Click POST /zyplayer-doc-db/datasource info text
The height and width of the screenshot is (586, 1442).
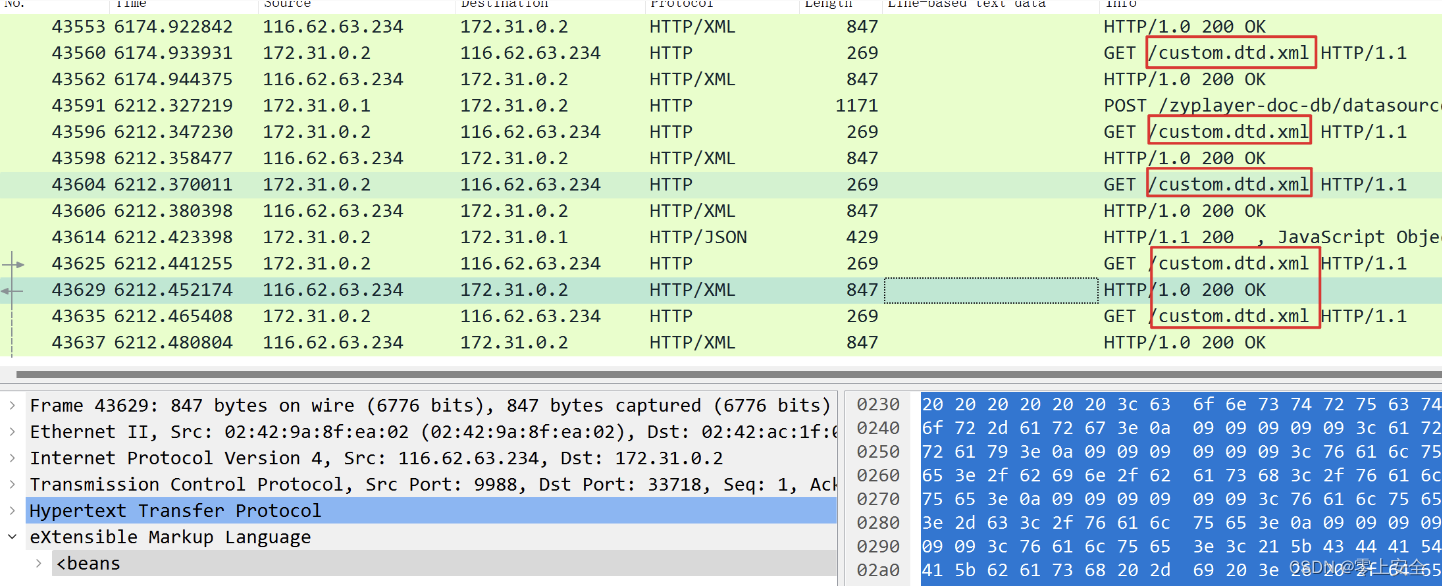pos(1272,106)
